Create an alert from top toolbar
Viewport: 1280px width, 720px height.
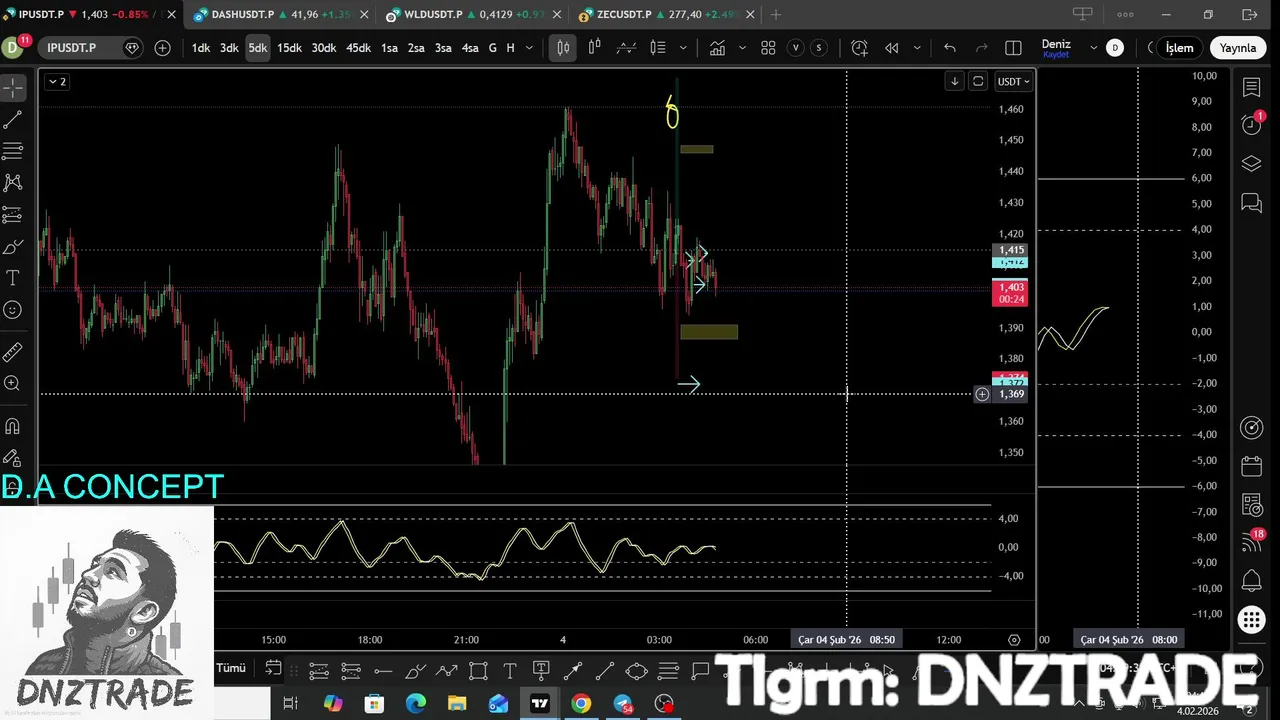click(859, 48)
